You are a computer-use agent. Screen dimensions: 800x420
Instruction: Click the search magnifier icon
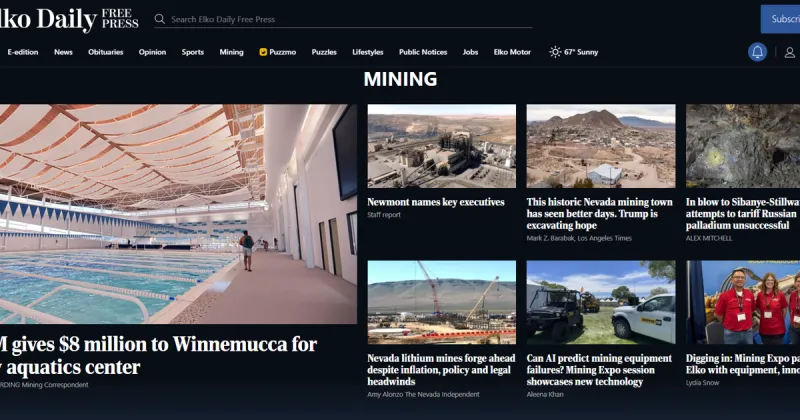click(160, 19)
